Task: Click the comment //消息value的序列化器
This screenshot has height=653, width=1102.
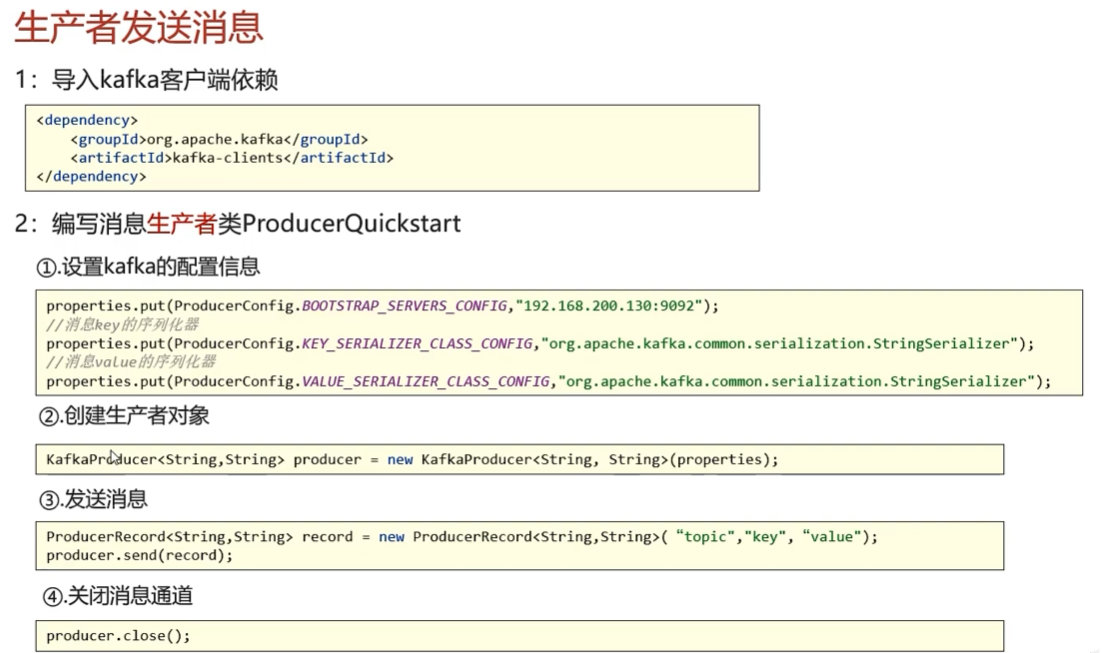Action: (131, 362)
